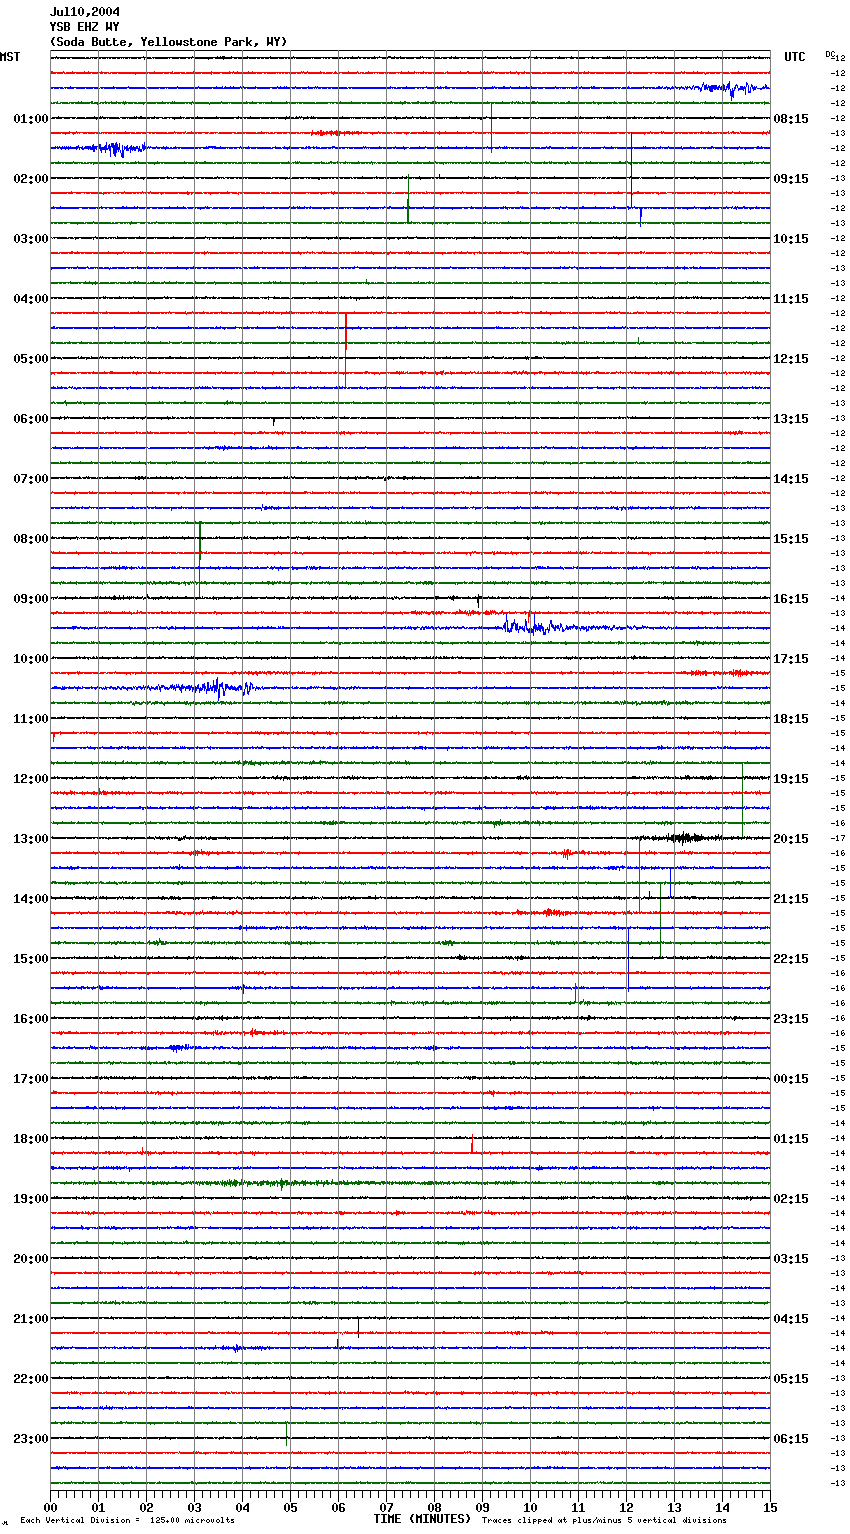Select the 04:15 UTC label
Screen dimensions: 850x1534
(x=791, y=1319)
